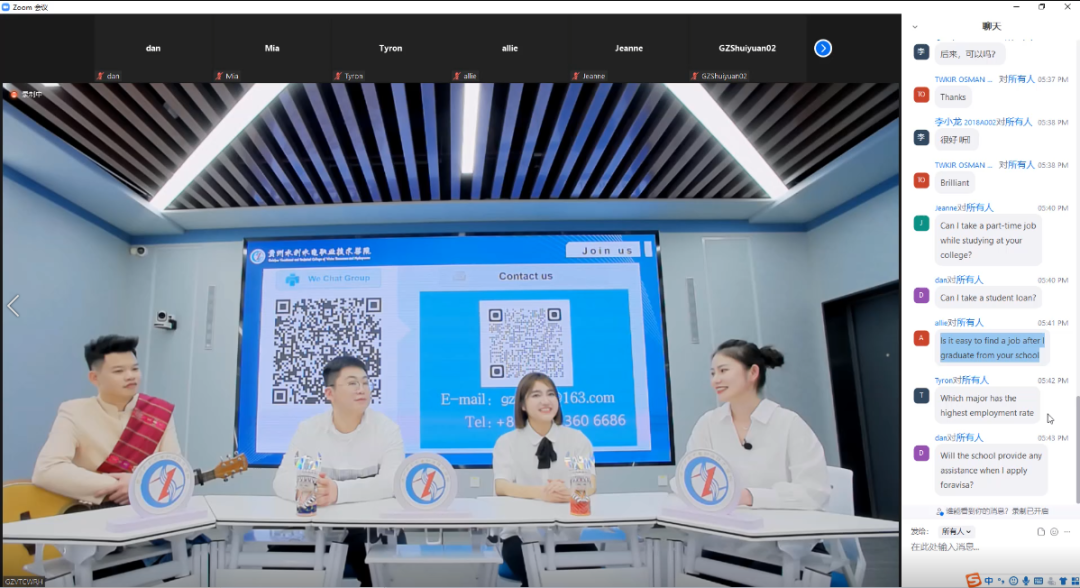Screen dimensions: 1080x588
Task: Click 'Will the school provide any assistance' message
Action: [990, 470]
